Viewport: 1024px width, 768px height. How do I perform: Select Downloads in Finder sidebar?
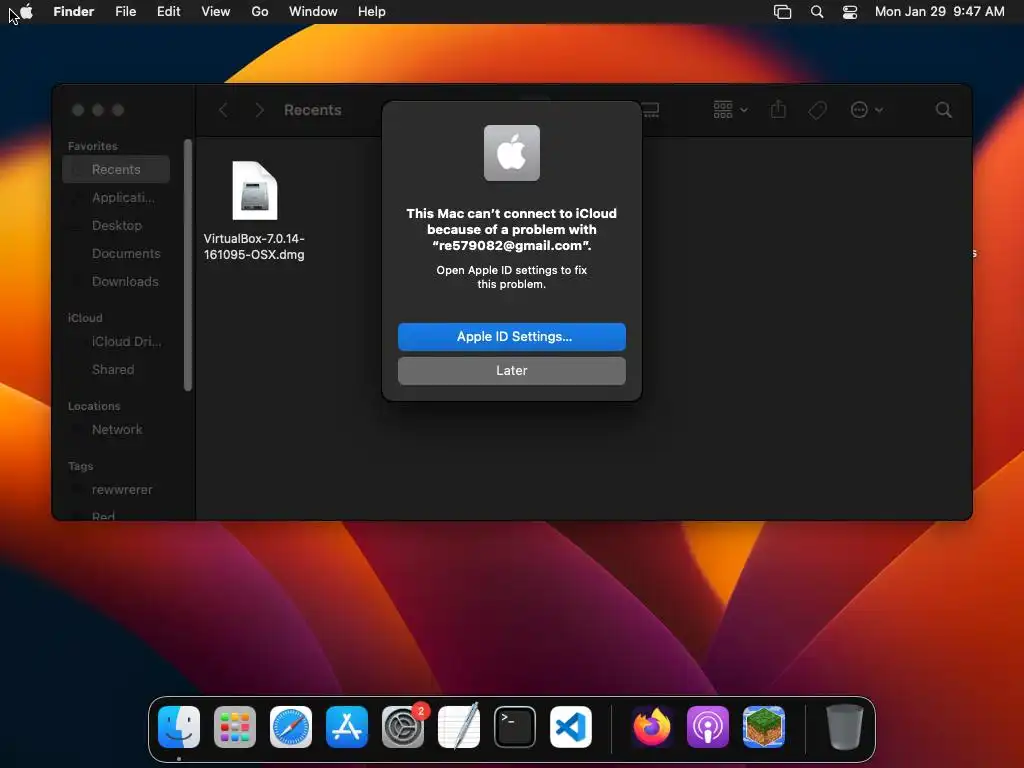[116, 281]
